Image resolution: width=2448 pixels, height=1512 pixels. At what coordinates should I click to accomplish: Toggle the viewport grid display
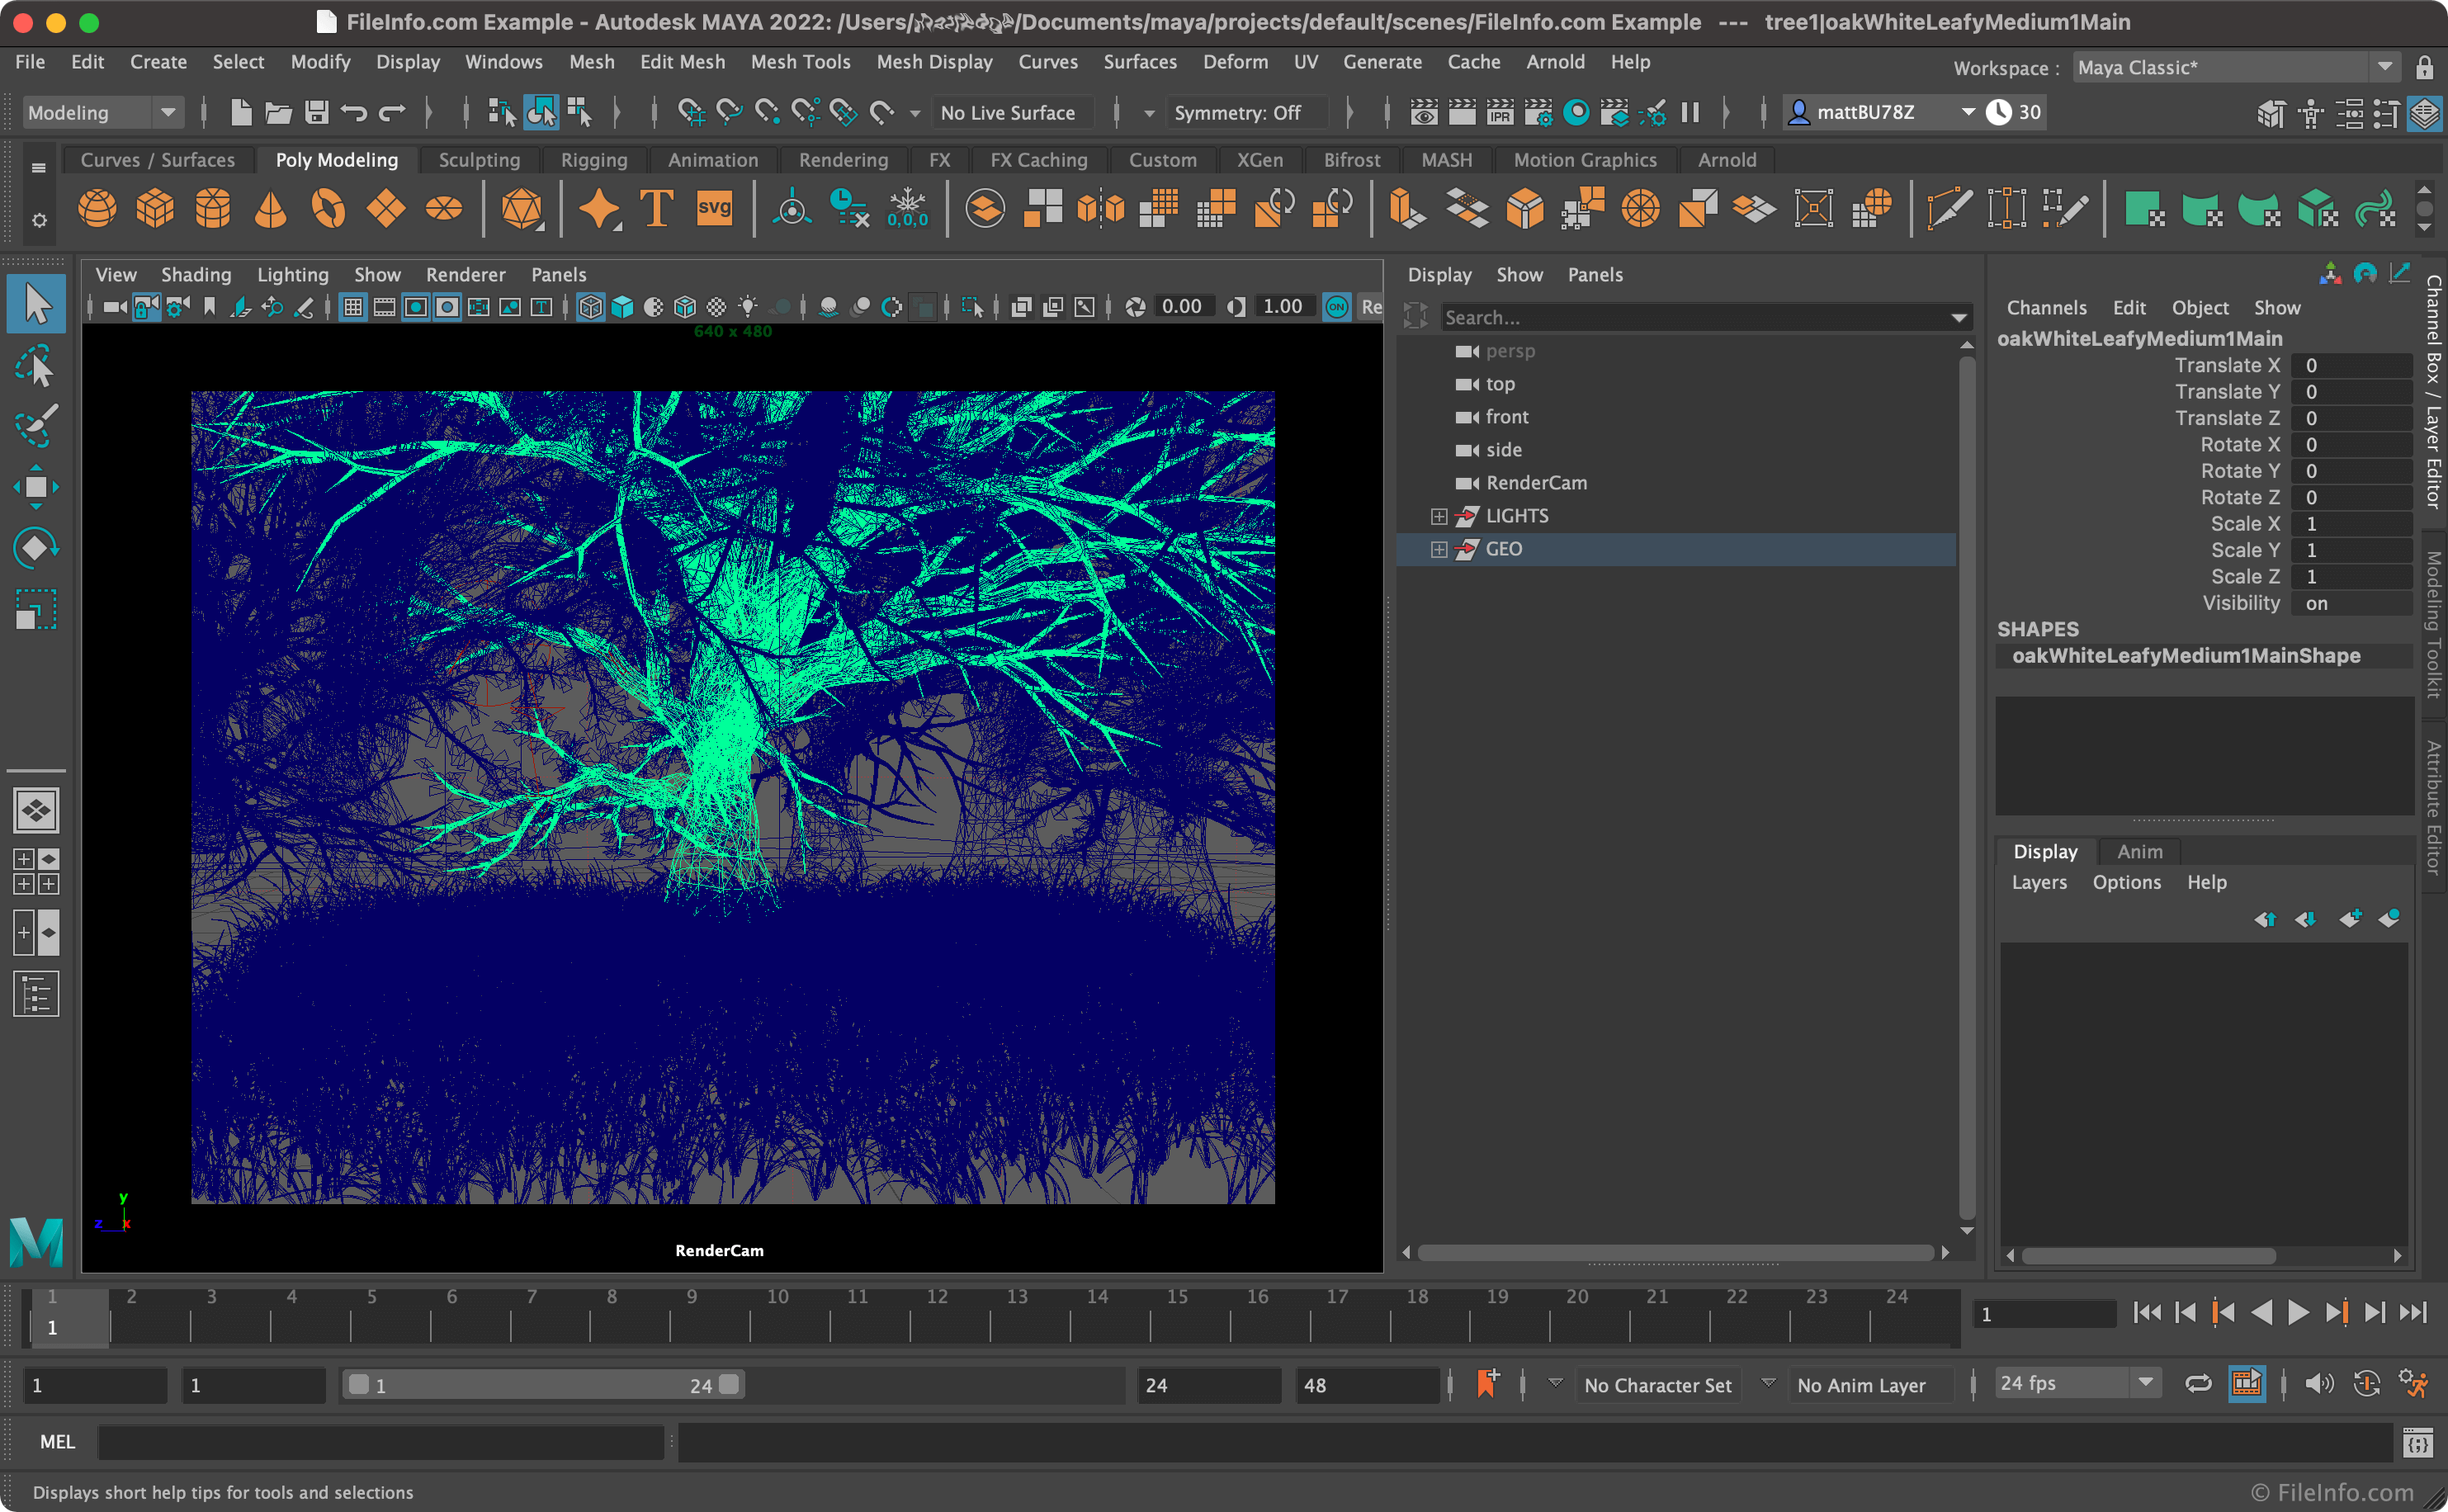click(x=353, y=307)
